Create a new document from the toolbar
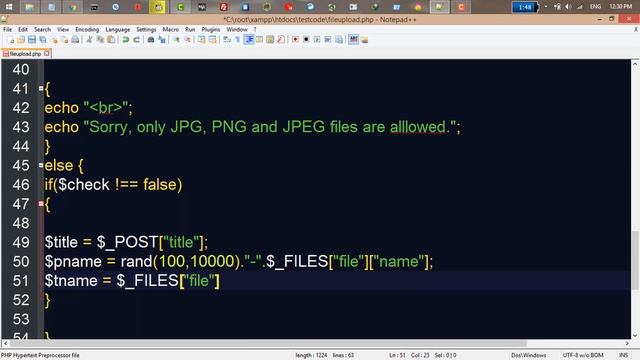640x360 pixels. 10,40
